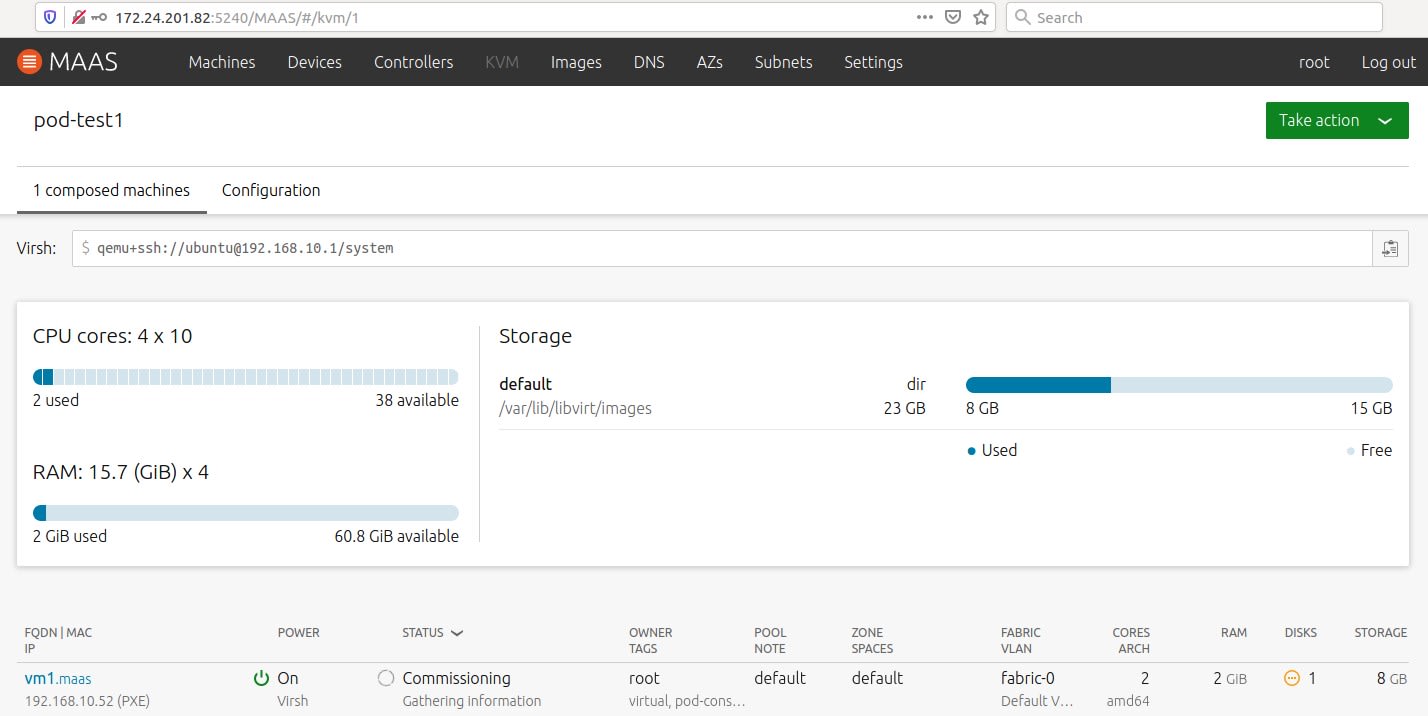Click the saved login key icon
The image size is (1428, 716).
[98, 17]
